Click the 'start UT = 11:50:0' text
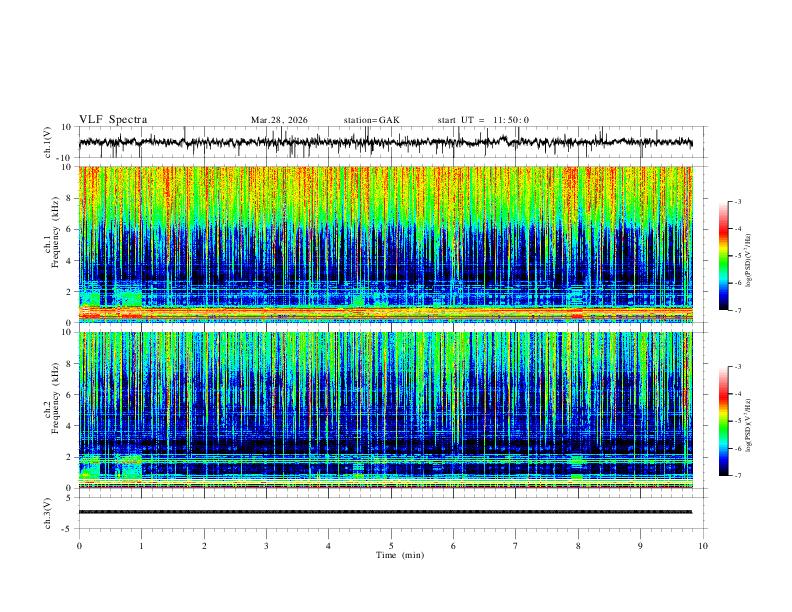 [x=483, y=120]
